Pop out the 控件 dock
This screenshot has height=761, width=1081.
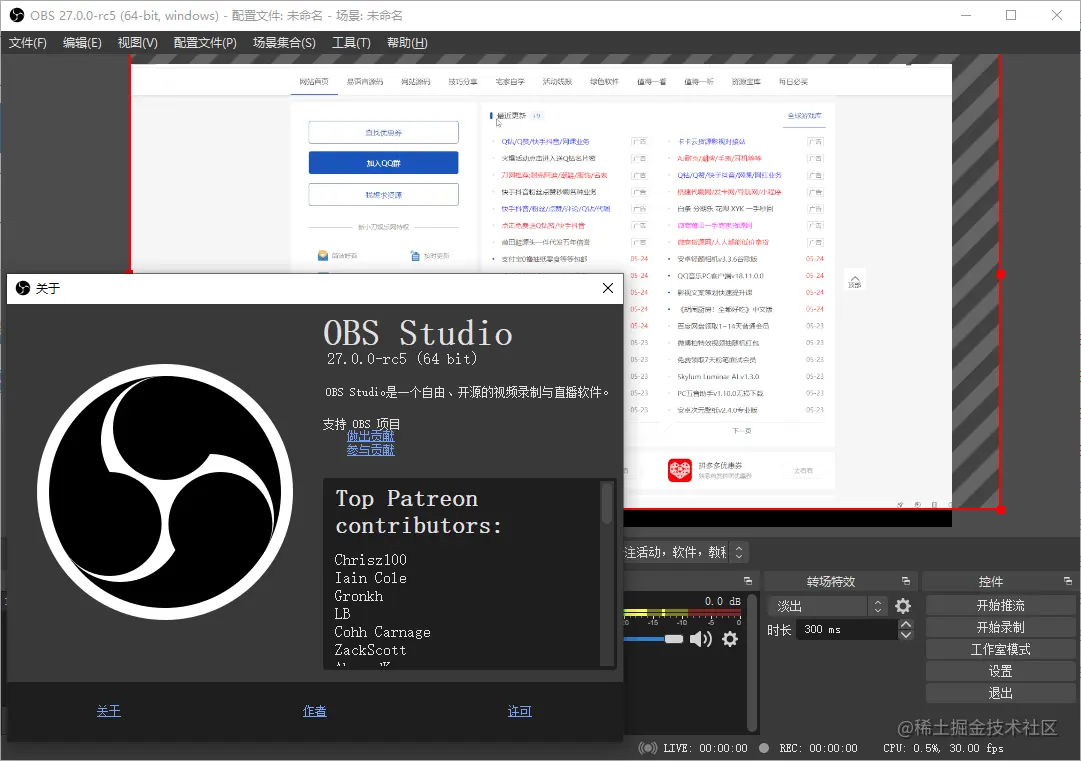click(1067, 581)
